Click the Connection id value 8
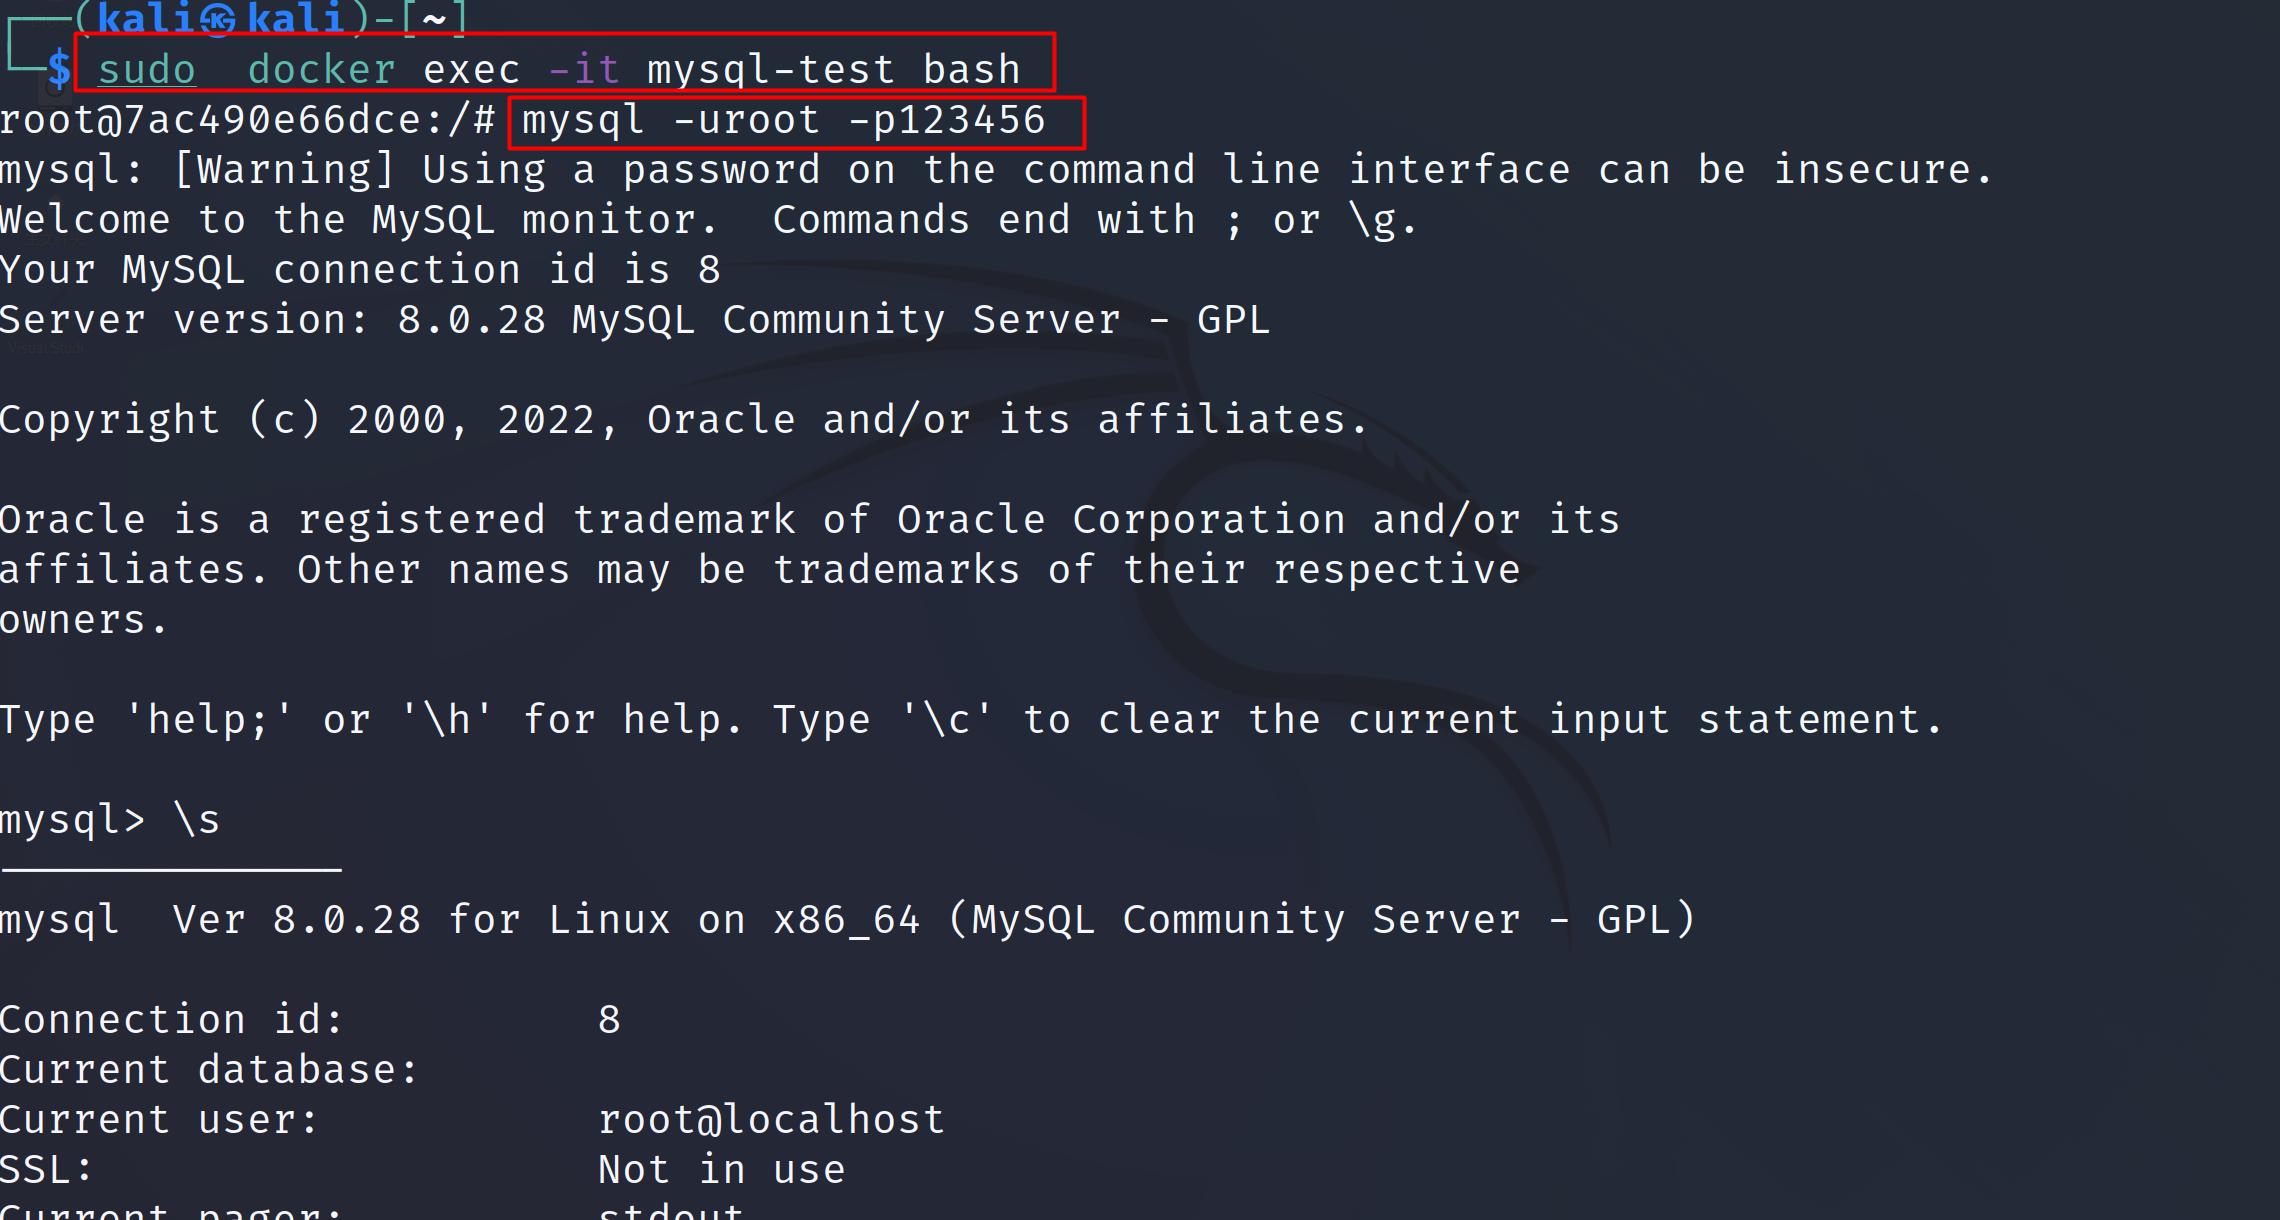This screenshot has width=2280, height=1220. 609,1020
